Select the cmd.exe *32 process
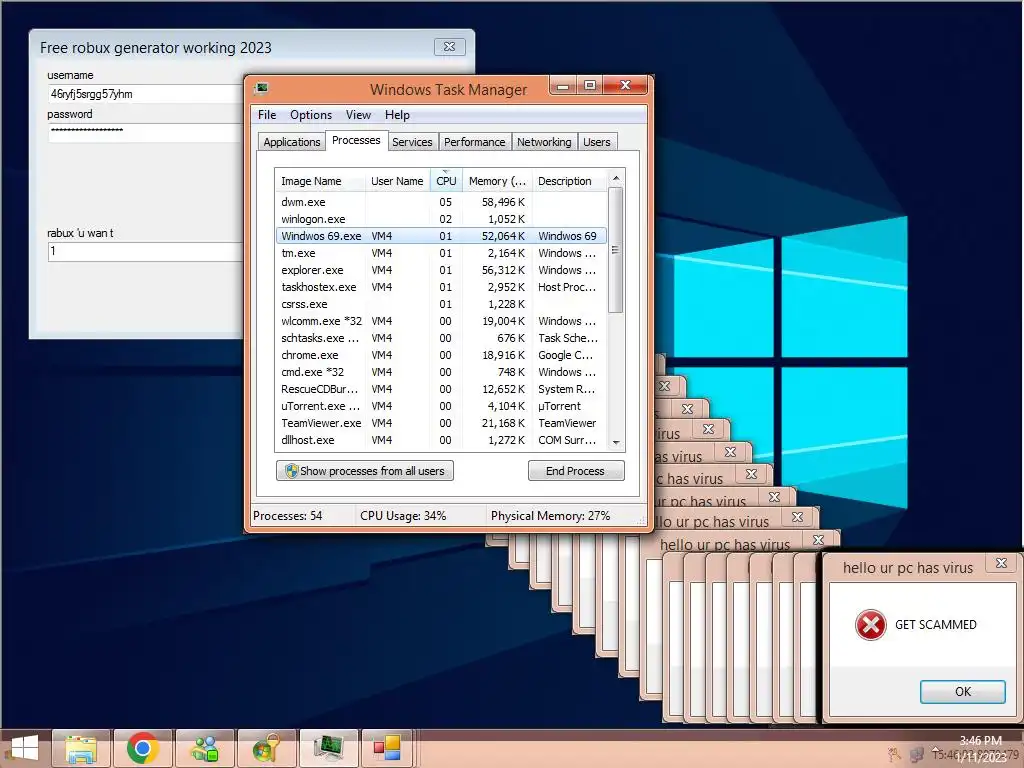This screenshot has width=1024, height=768. click(441, 372)
